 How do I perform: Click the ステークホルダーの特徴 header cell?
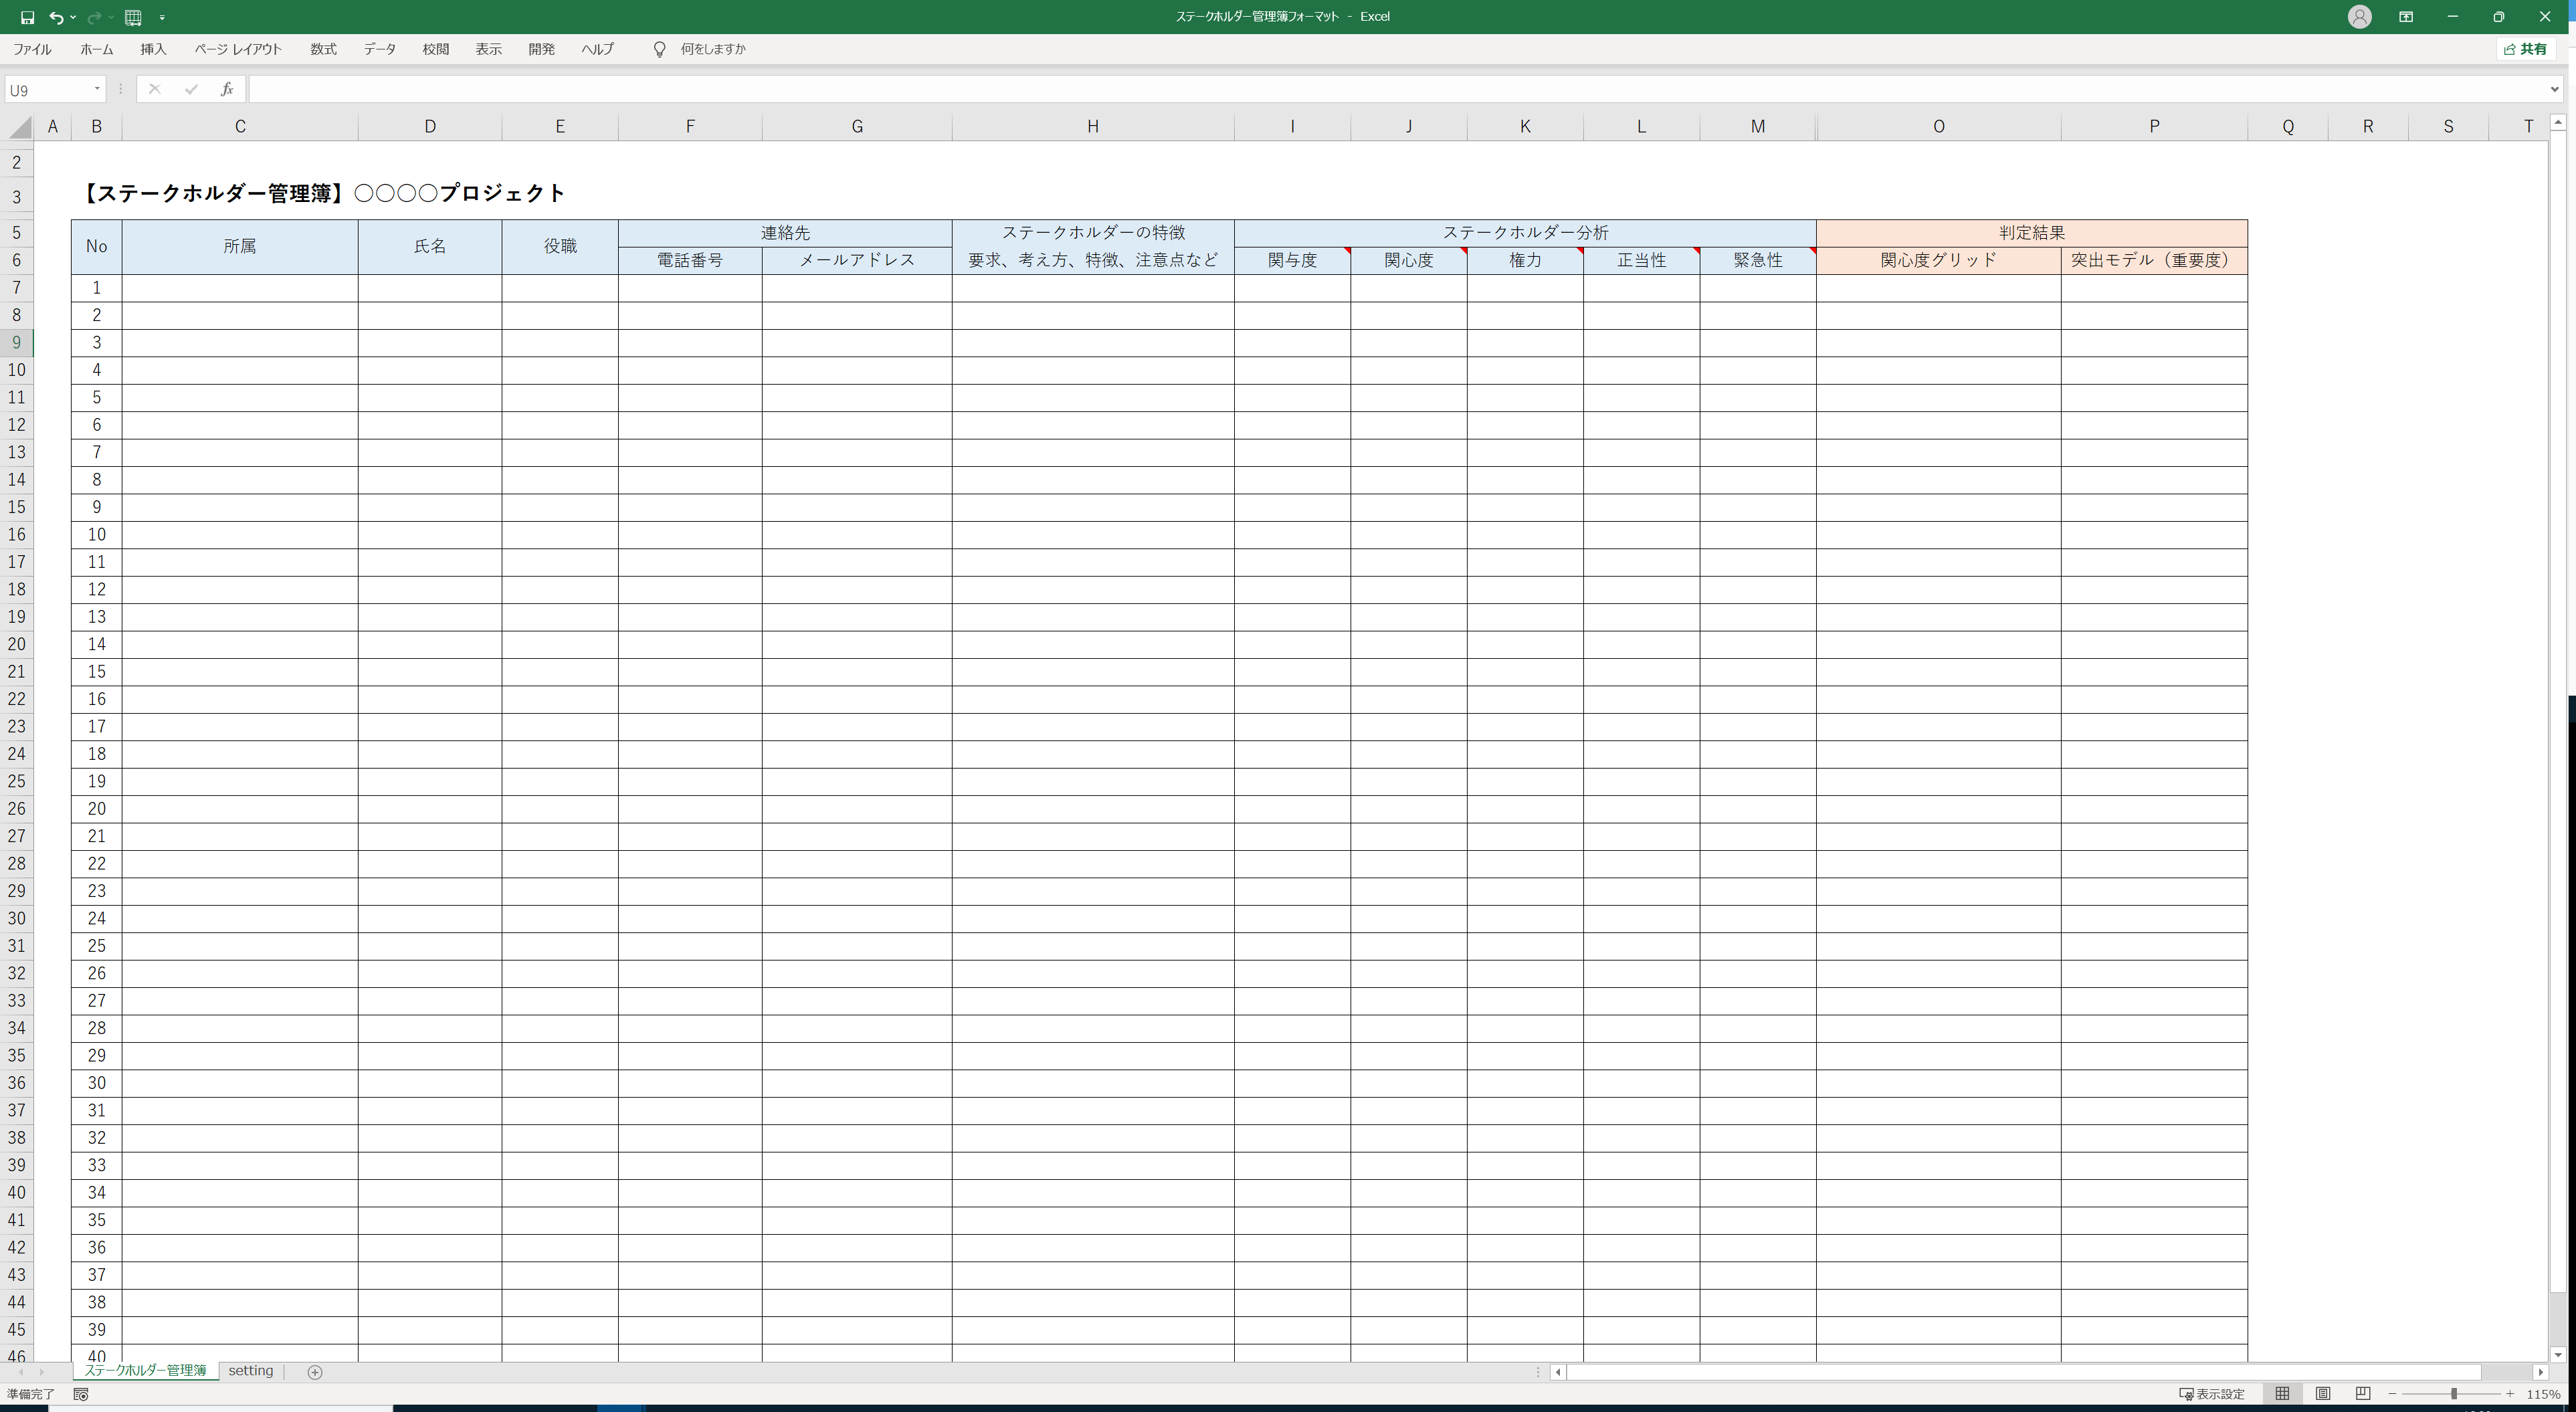[x=1093, y=233]
